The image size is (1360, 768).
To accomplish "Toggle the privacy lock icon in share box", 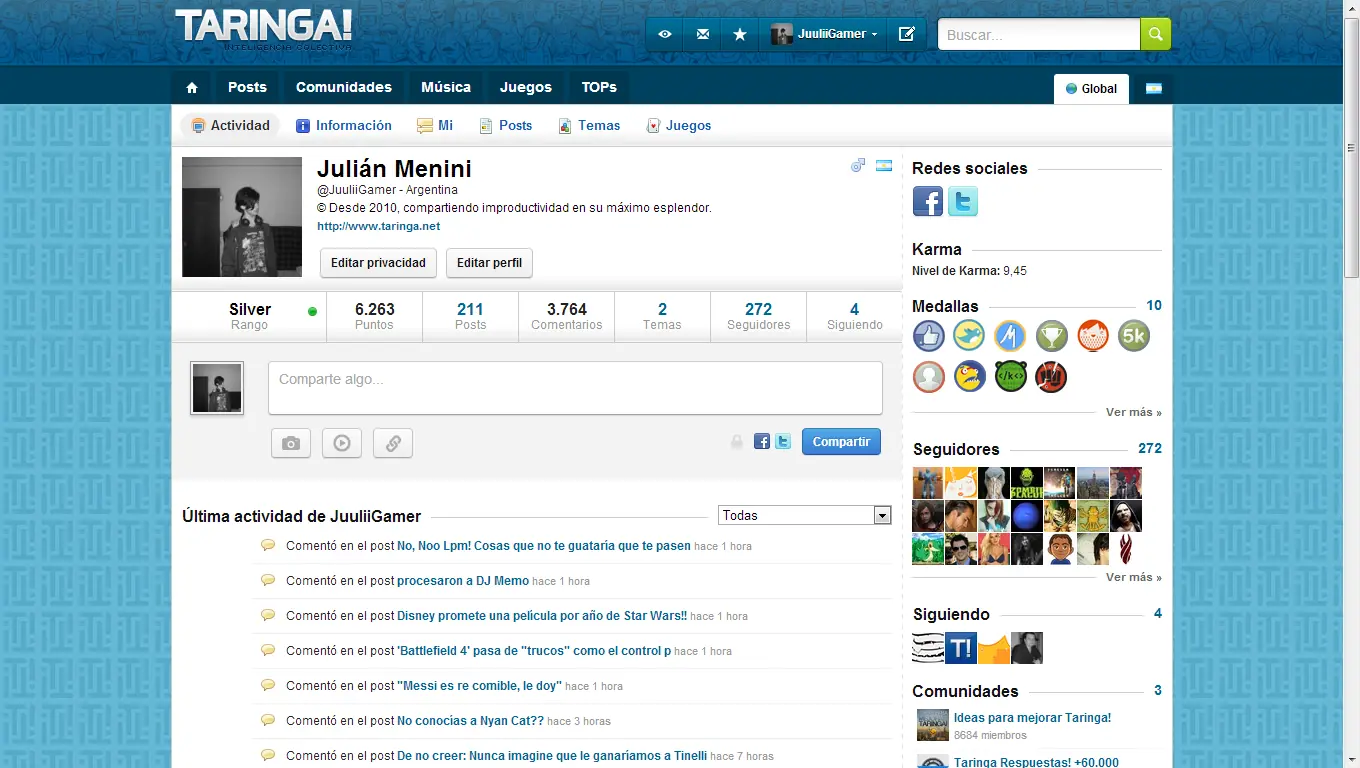I will [737, 441].
